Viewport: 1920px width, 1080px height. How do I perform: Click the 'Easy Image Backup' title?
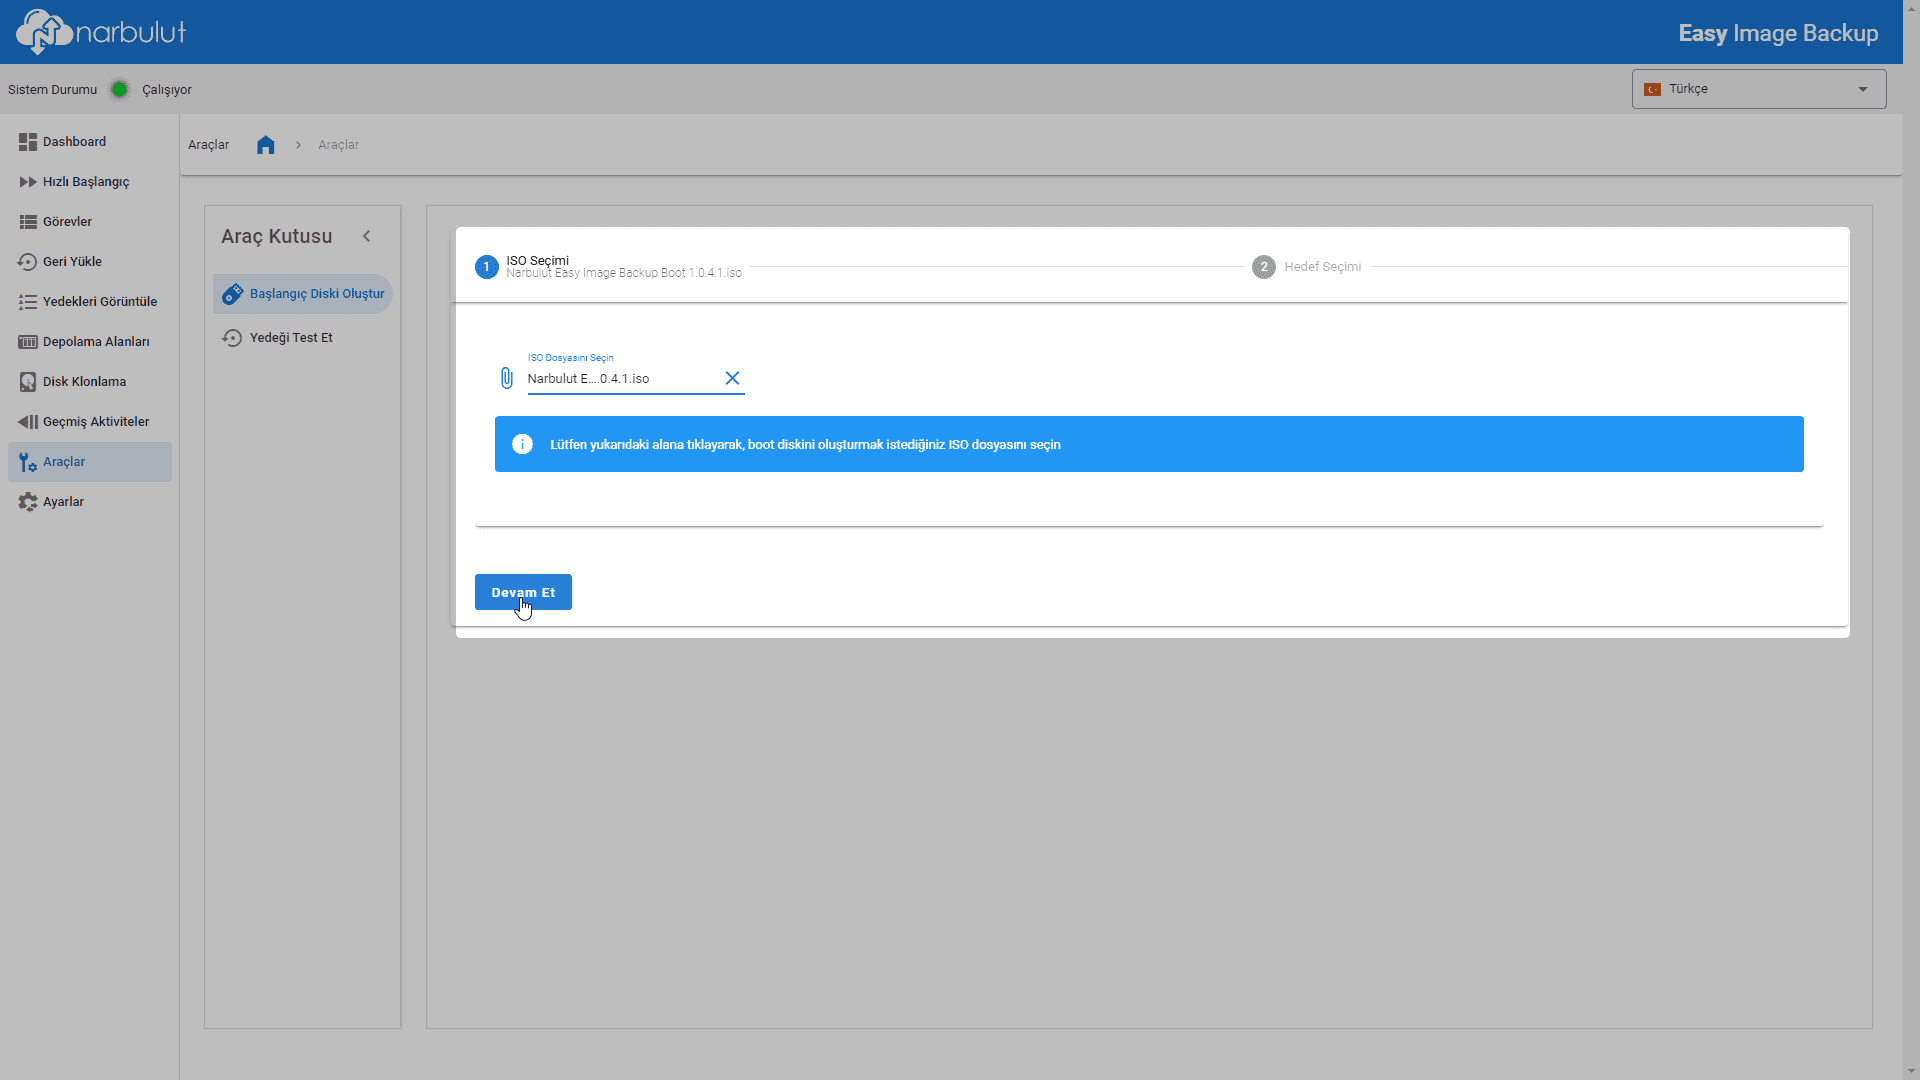[1778, 33]
